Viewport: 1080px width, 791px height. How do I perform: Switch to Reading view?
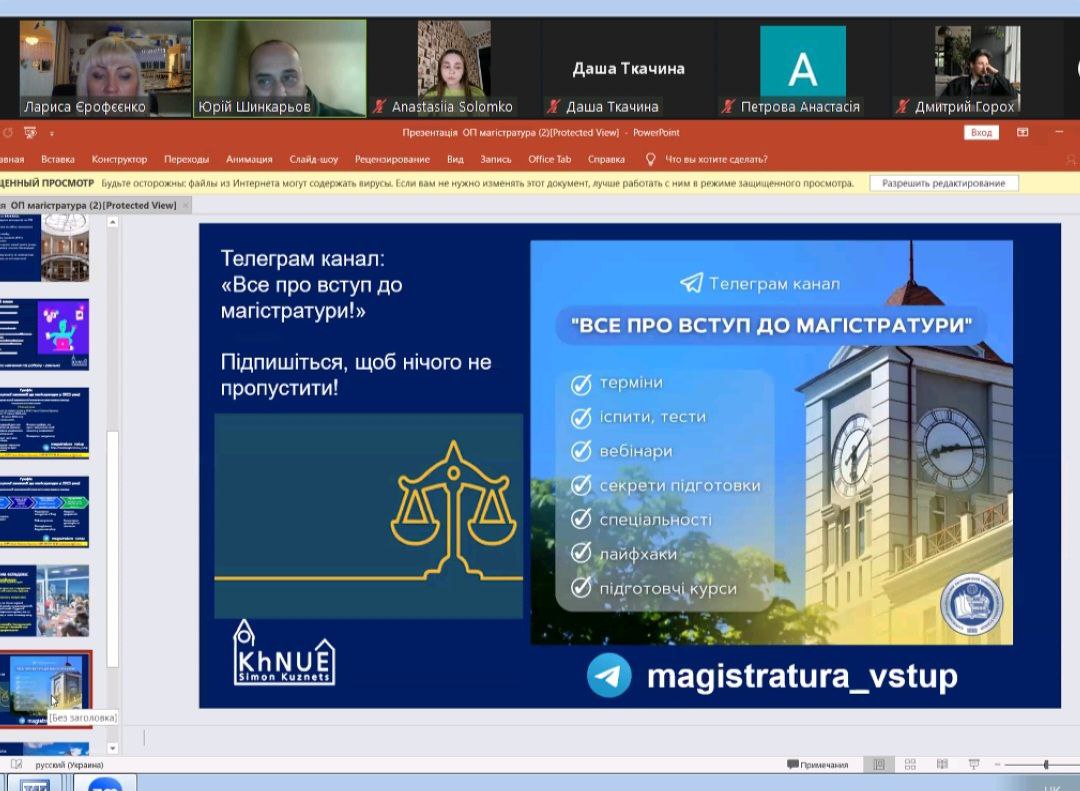(x=942, y=765)
